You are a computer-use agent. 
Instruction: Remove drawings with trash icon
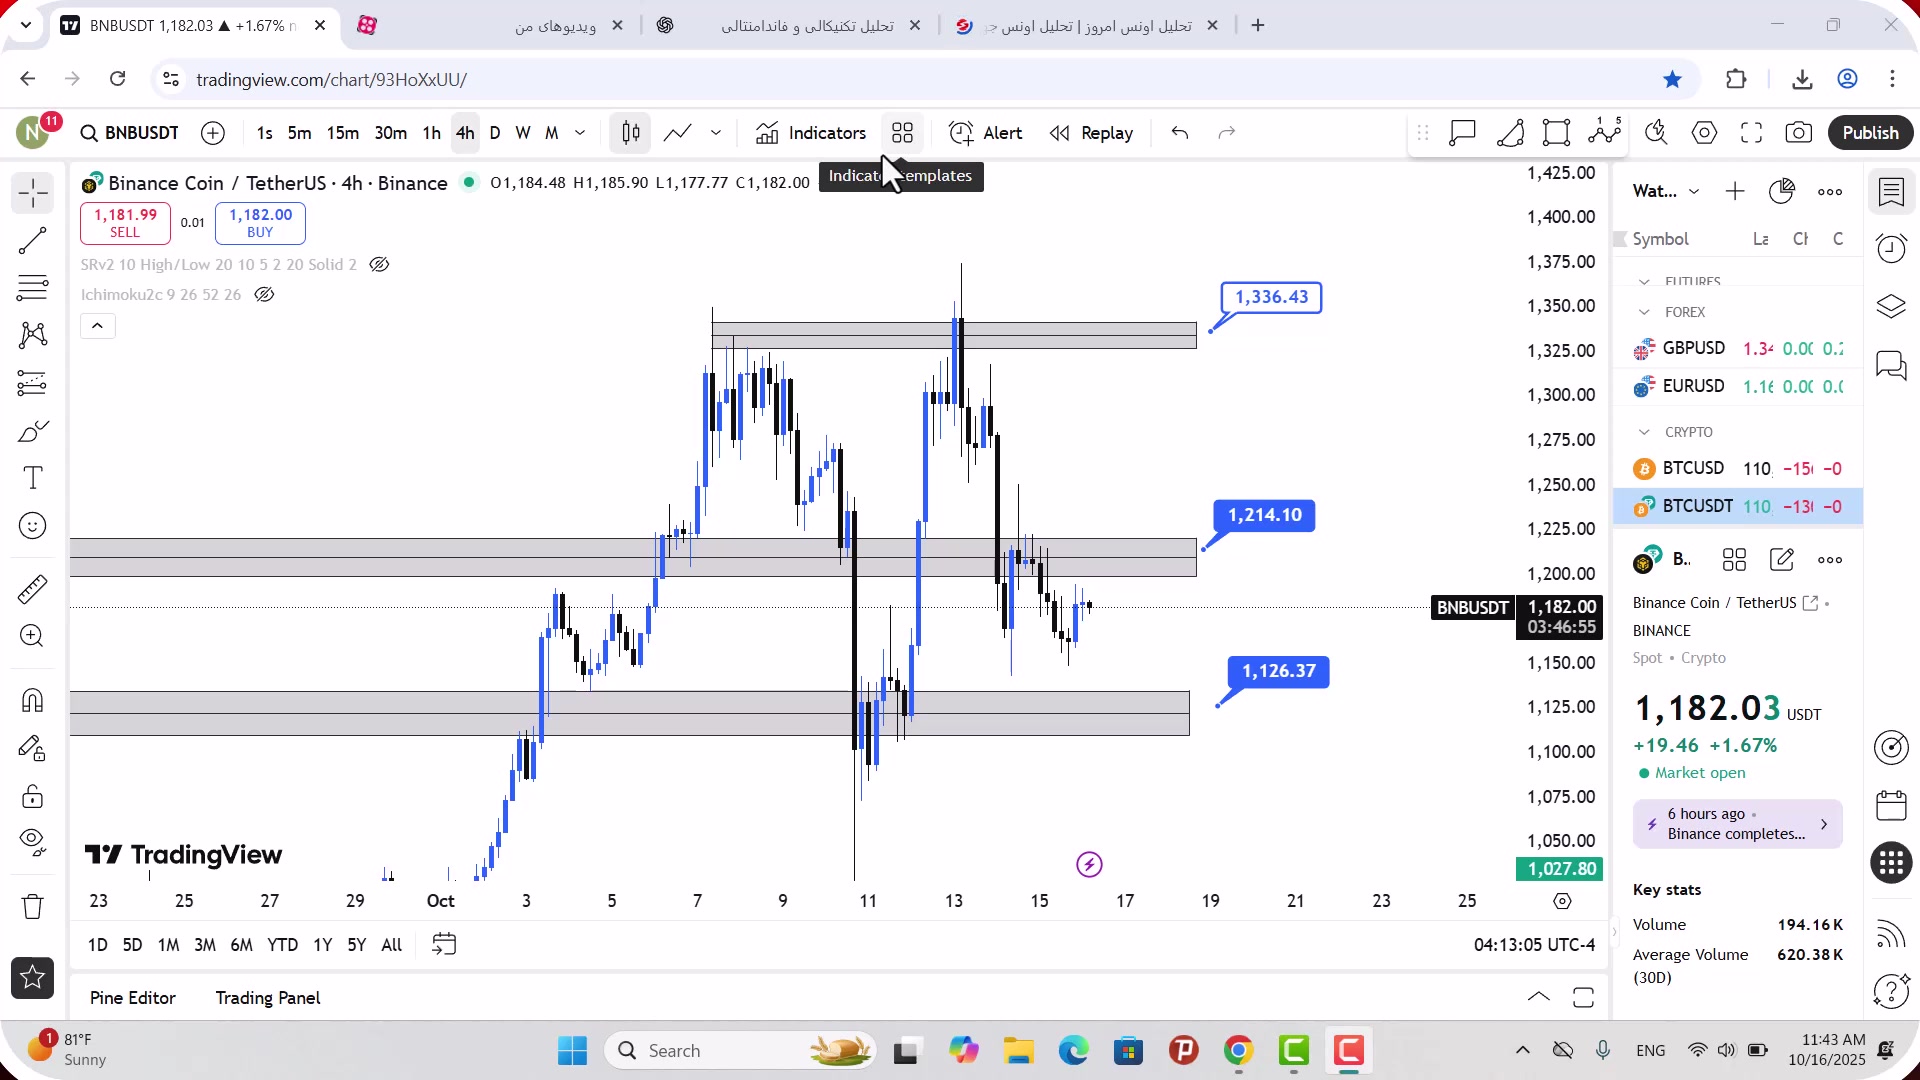point(33,907)
